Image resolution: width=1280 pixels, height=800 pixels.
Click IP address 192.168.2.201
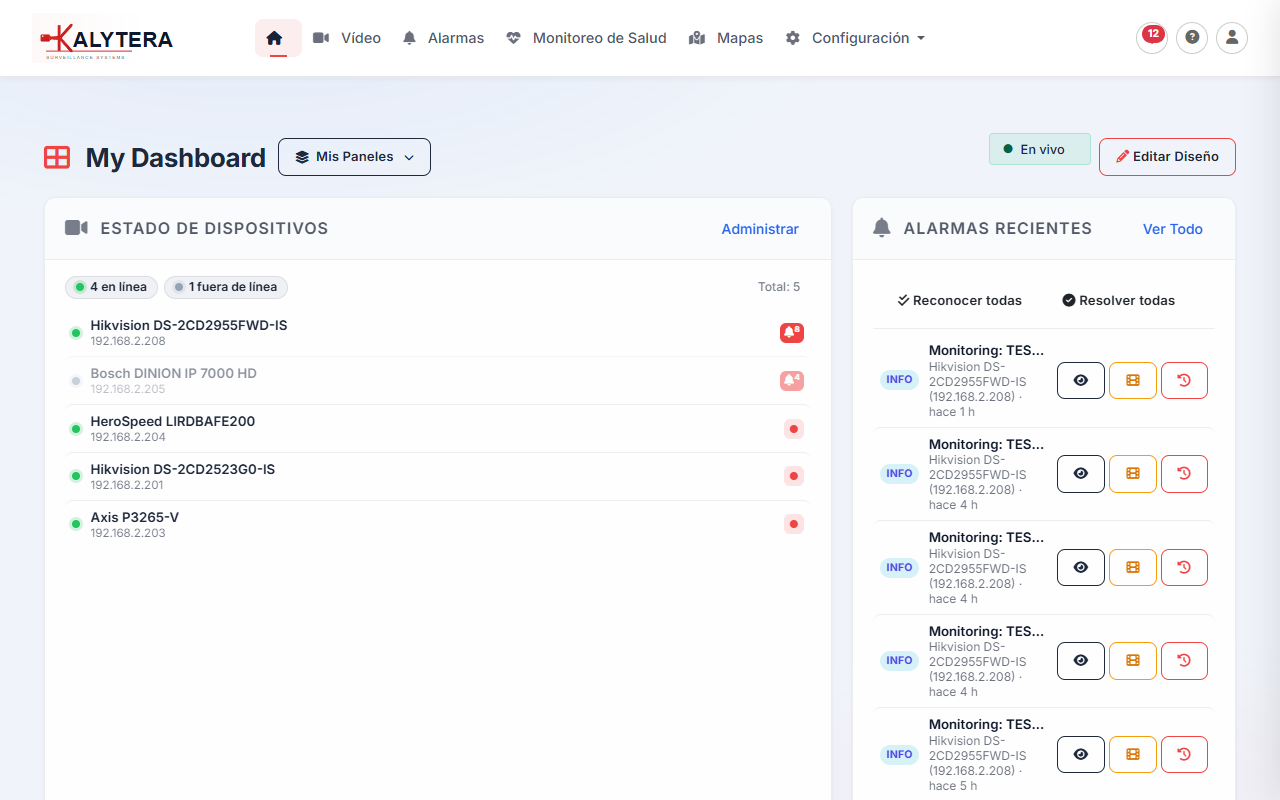(128, 485)
